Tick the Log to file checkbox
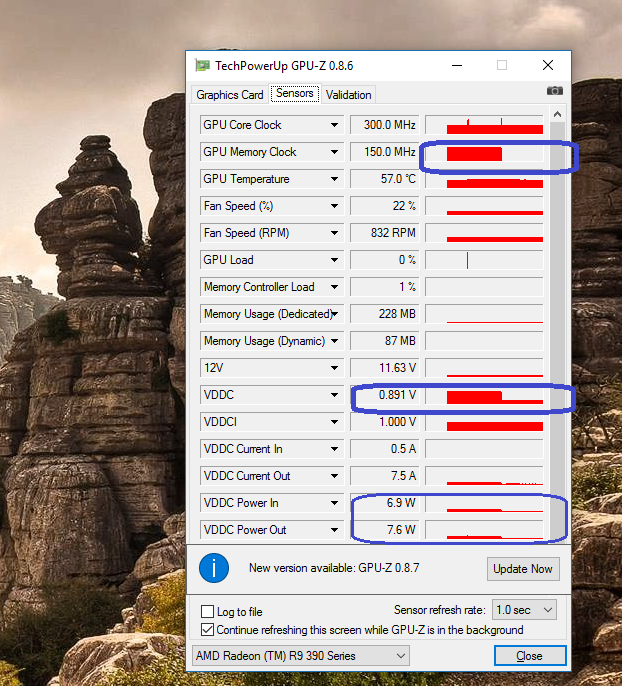The width and height of the screenshot is (622, 686). (x=207, y=611)
